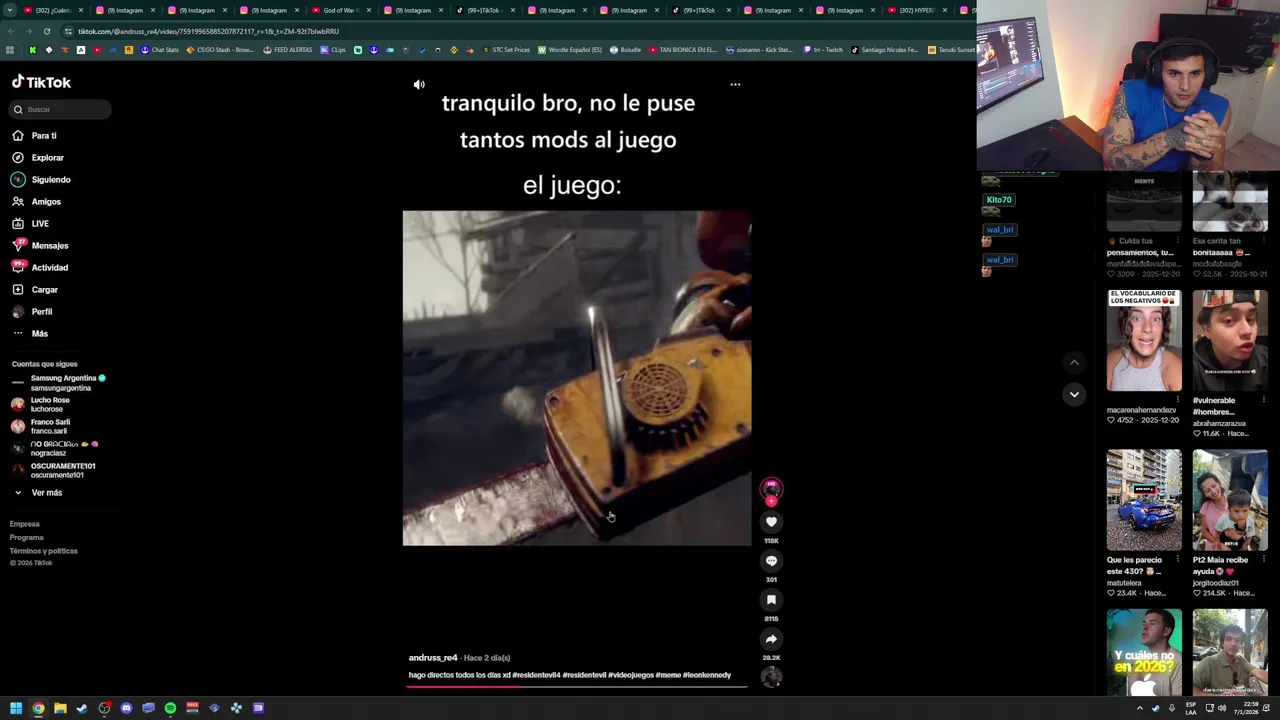
Task: Click the chainsaw video to pause
Action: 577,378
